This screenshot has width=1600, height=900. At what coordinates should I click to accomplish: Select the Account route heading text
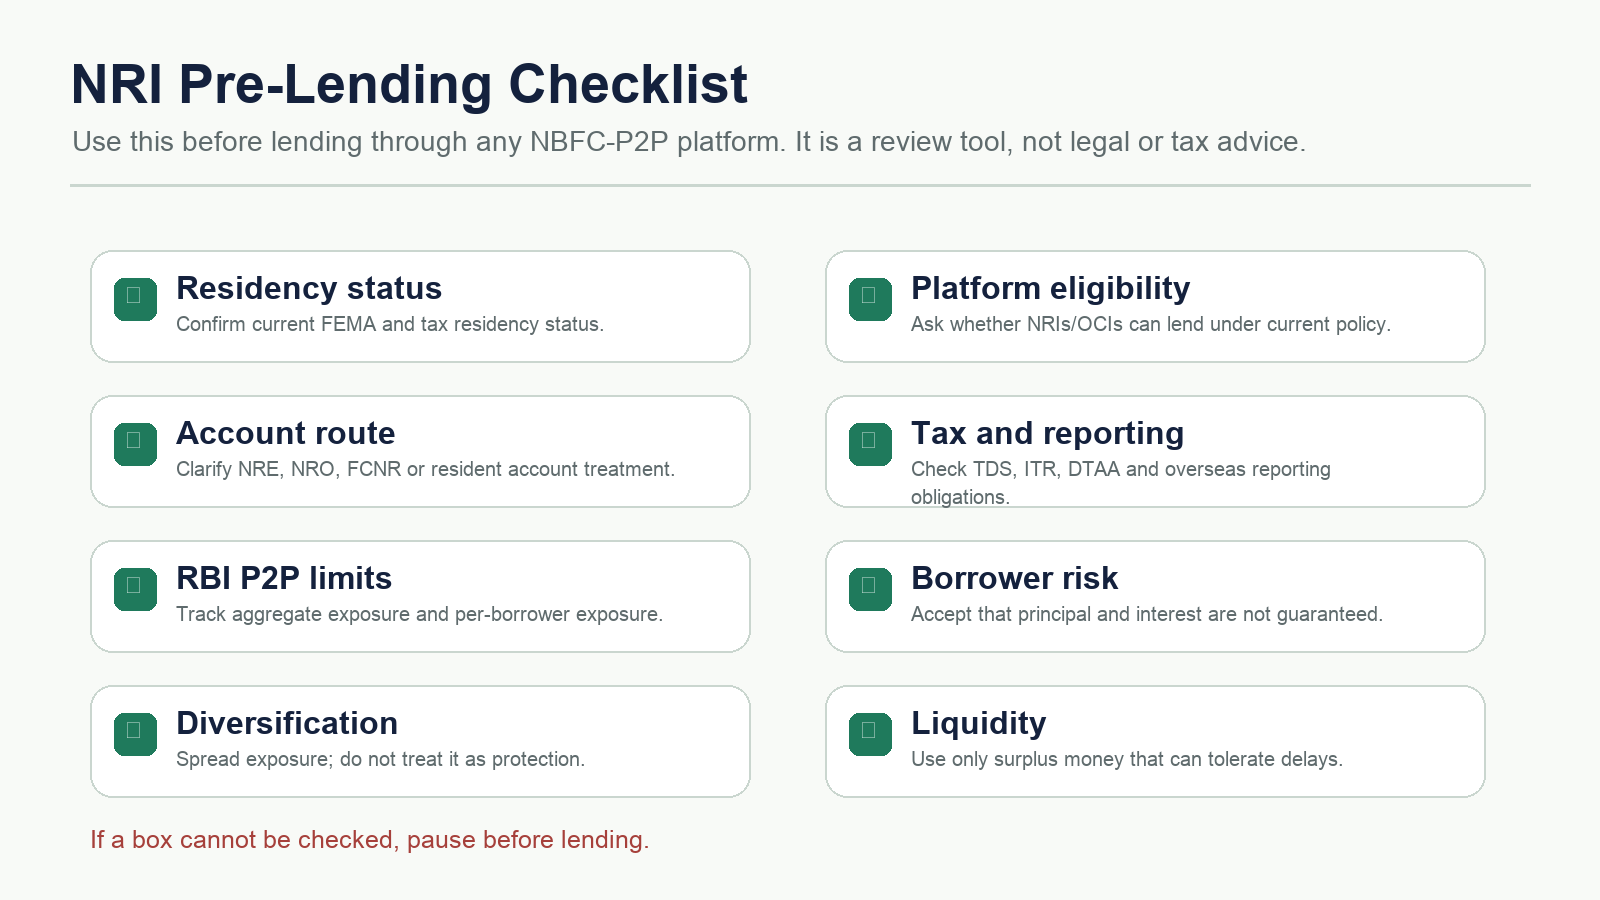[285, 433]
